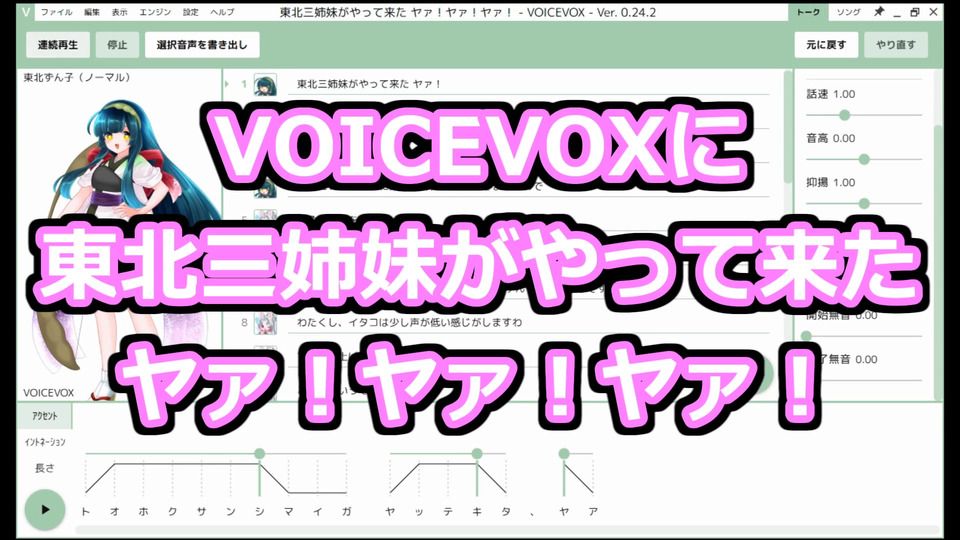Click accent handle over ヤッテキタ phrase
960x540 pixels.
point(477,454)
